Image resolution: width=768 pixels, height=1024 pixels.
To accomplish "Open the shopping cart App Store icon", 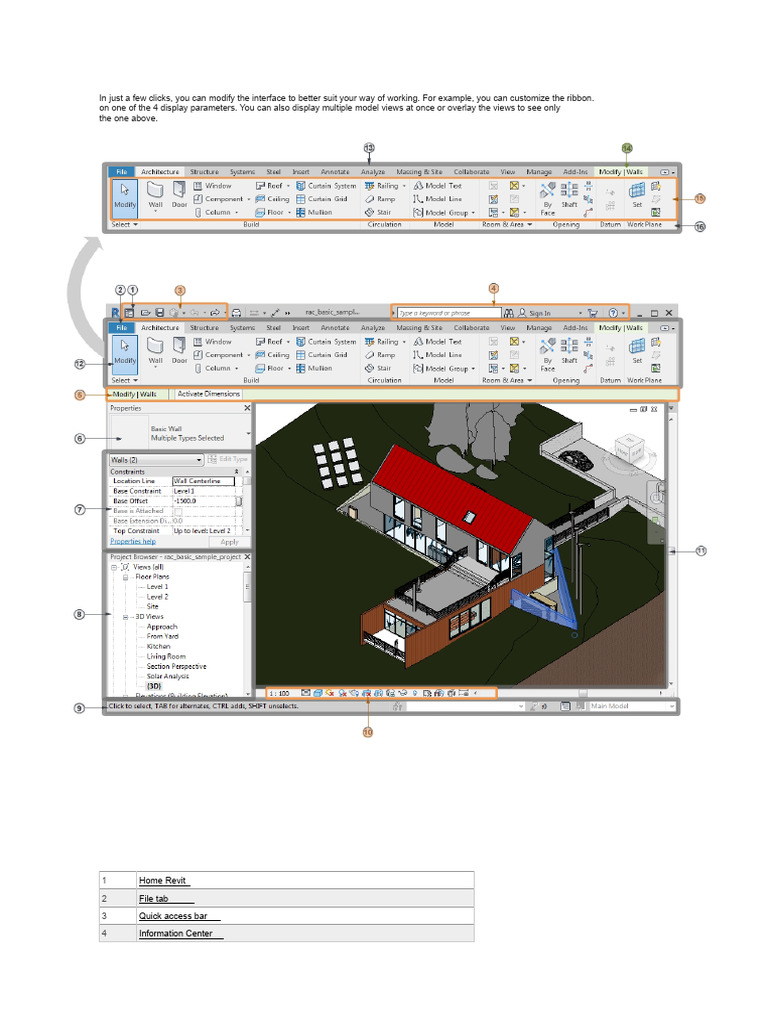I will click(x=592, y=313).
